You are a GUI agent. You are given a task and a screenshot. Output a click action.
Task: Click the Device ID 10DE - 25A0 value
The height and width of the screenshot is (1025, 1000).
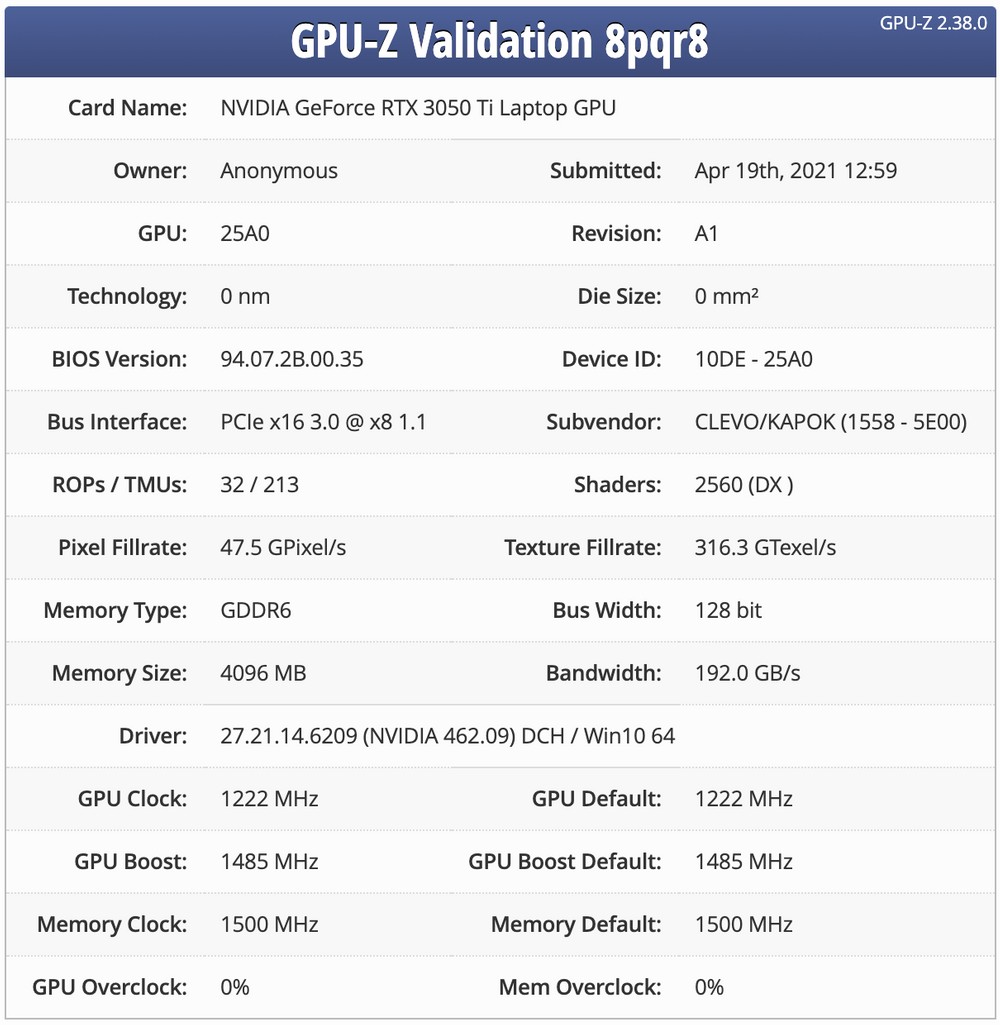click(x=753, y=359)
